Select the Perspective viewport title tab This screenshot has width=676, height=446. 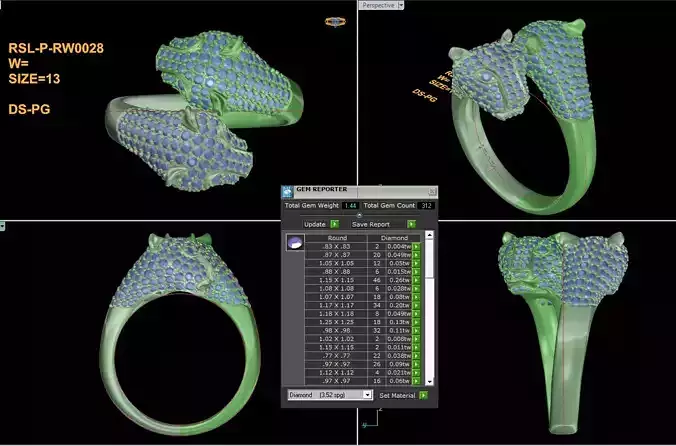(x=378, y=5)
